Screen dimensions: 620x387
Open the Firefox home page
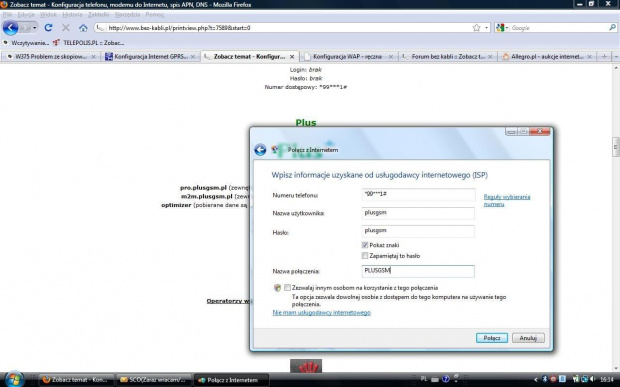(83, 28)
